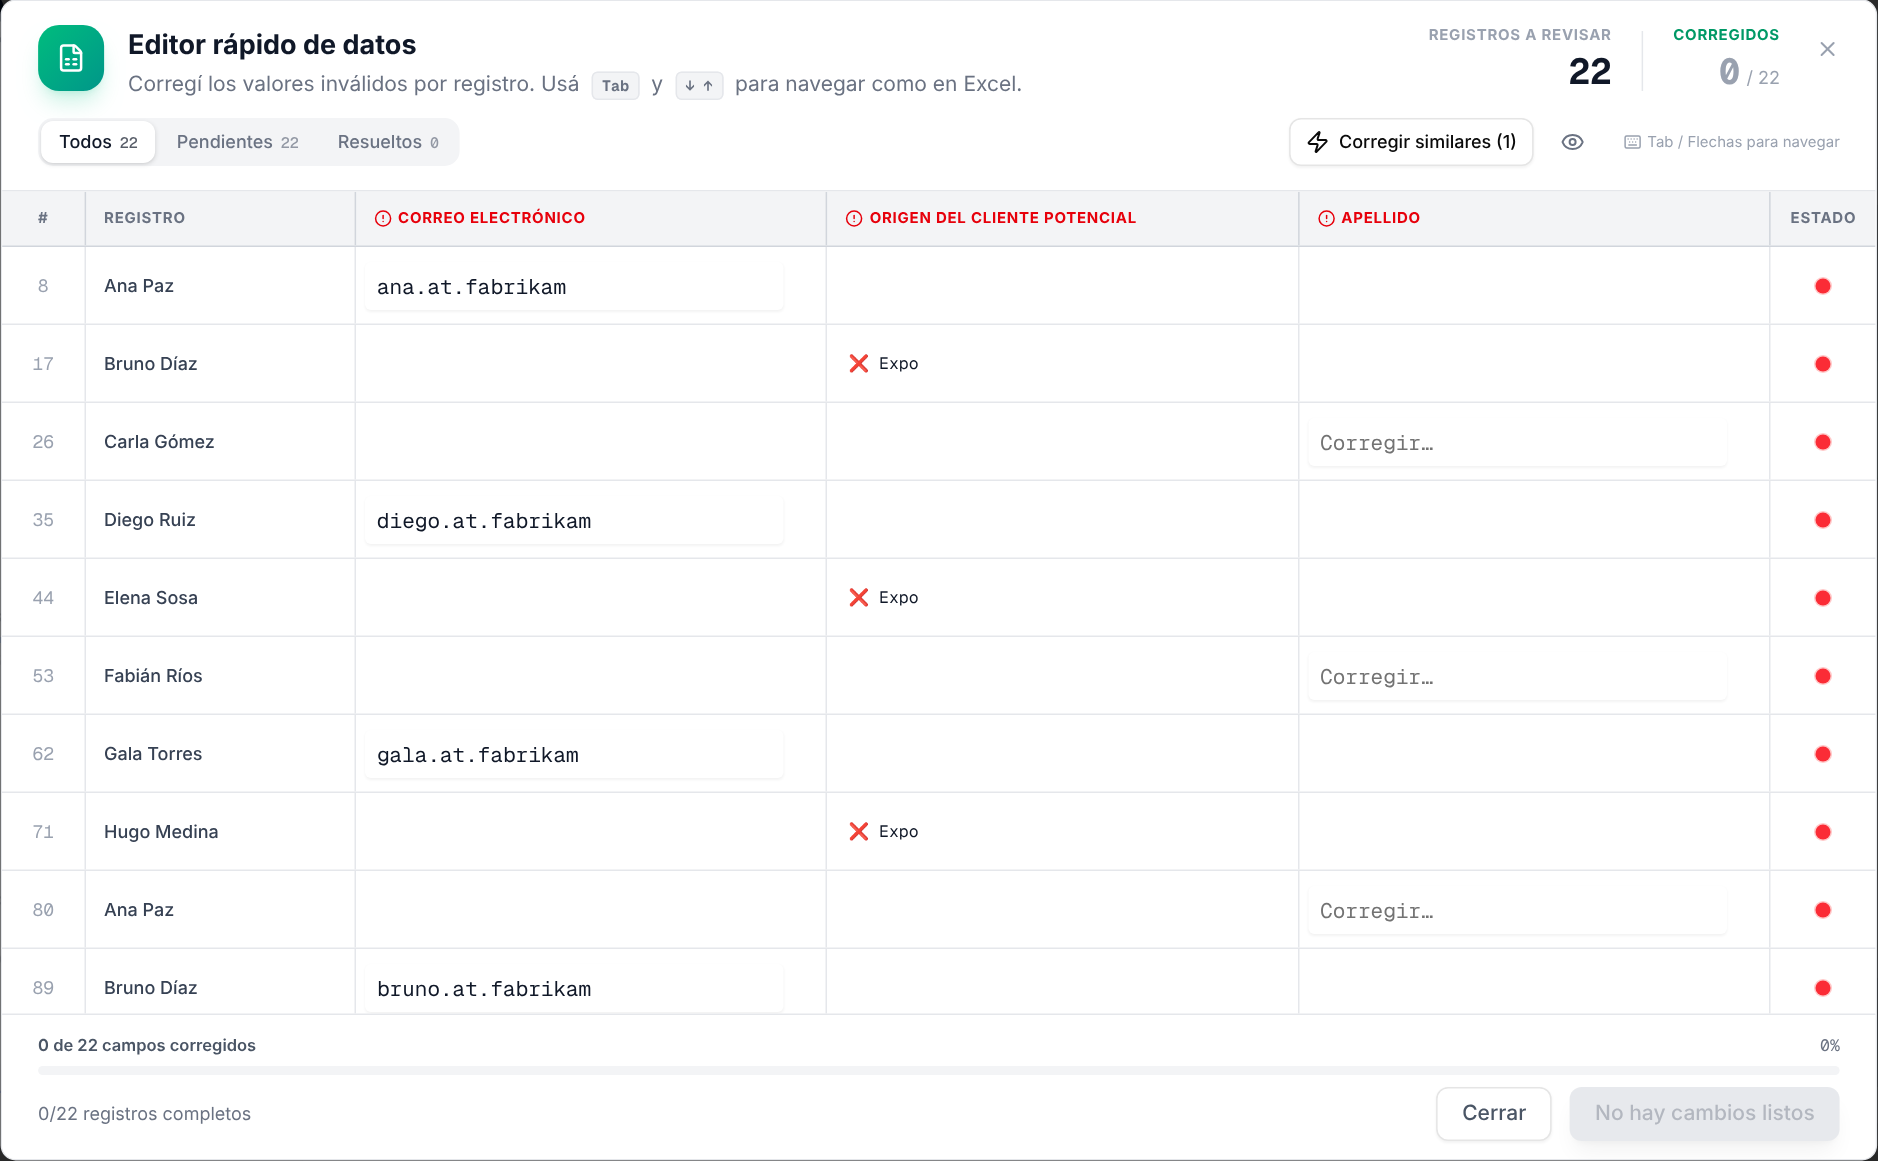1878x1161 pixels.
Task: Close the data editor dialog
Action: click(x=1827, y=49)
